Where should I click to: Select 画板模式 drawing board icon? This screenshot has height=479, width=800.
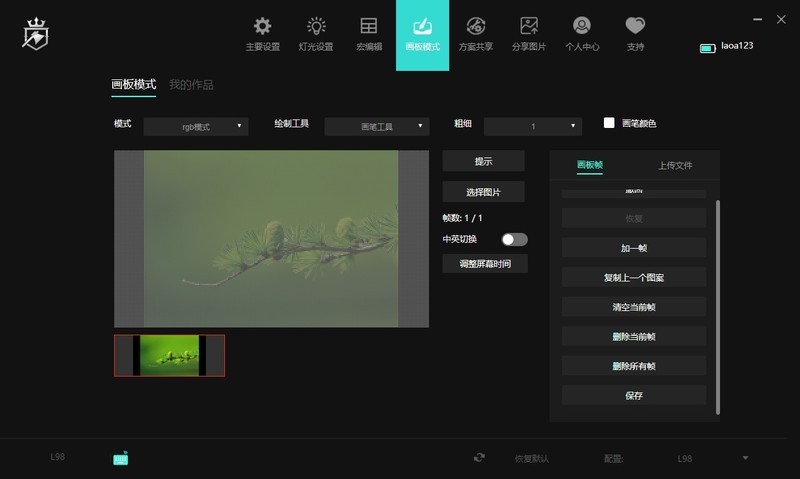click(422, 26)
